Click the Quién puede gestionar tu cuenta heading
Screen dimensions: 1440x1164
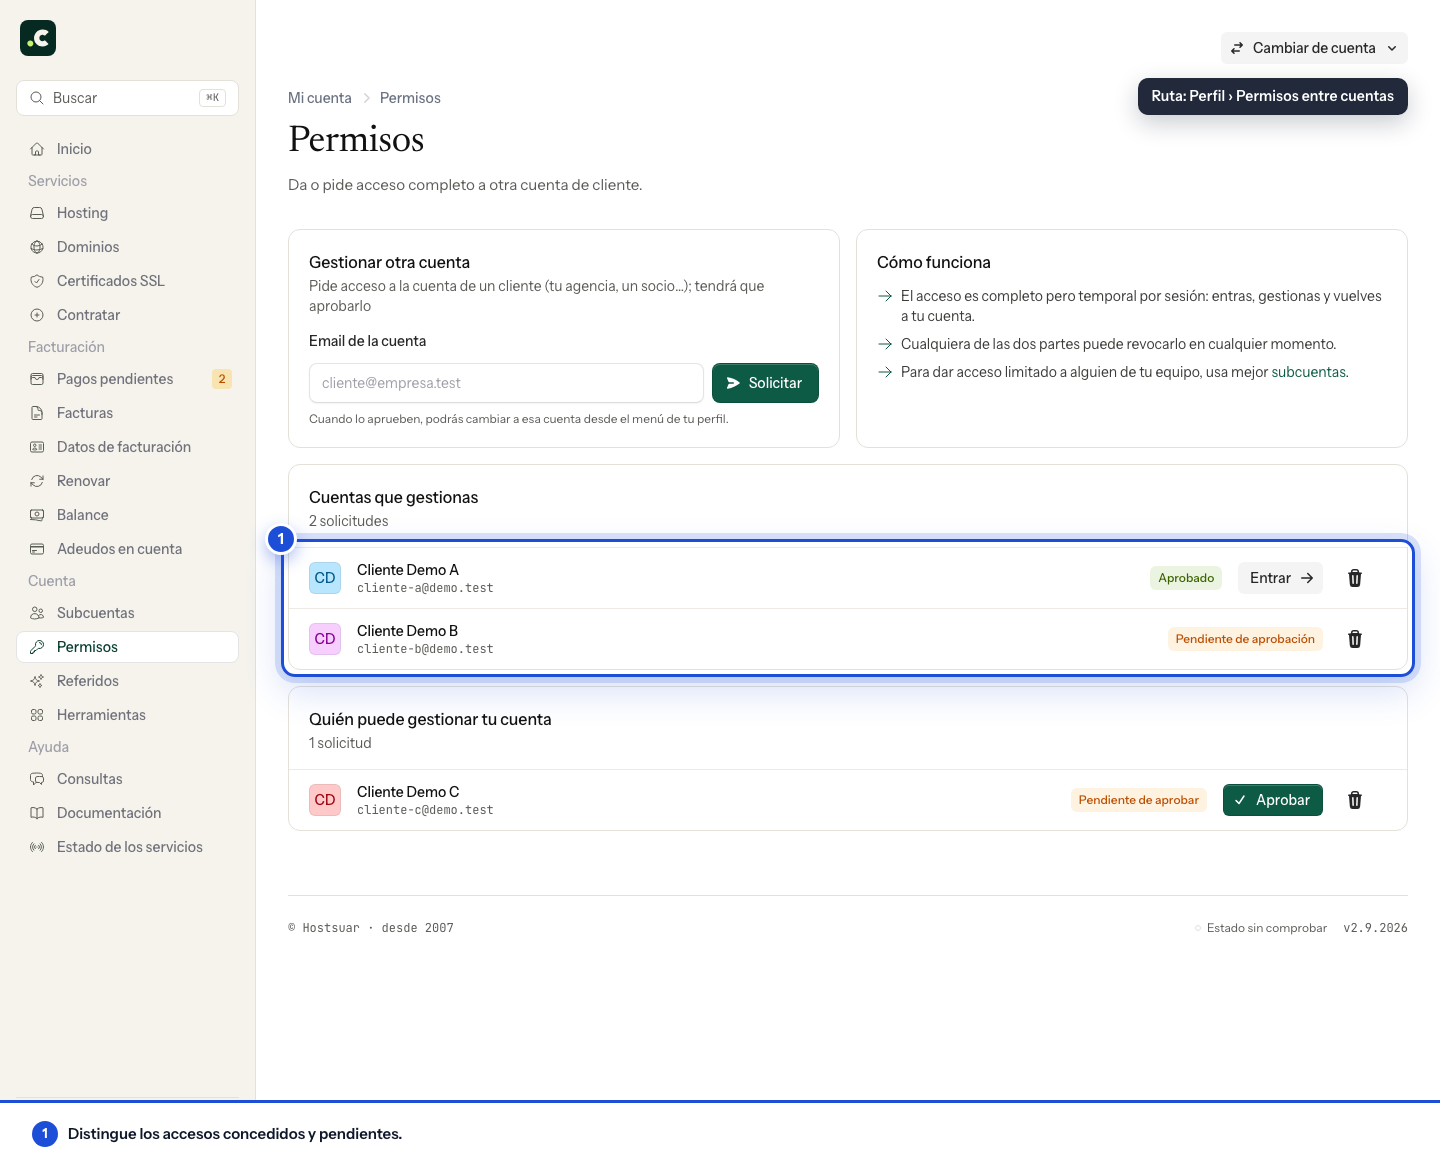tap(430, 719)
